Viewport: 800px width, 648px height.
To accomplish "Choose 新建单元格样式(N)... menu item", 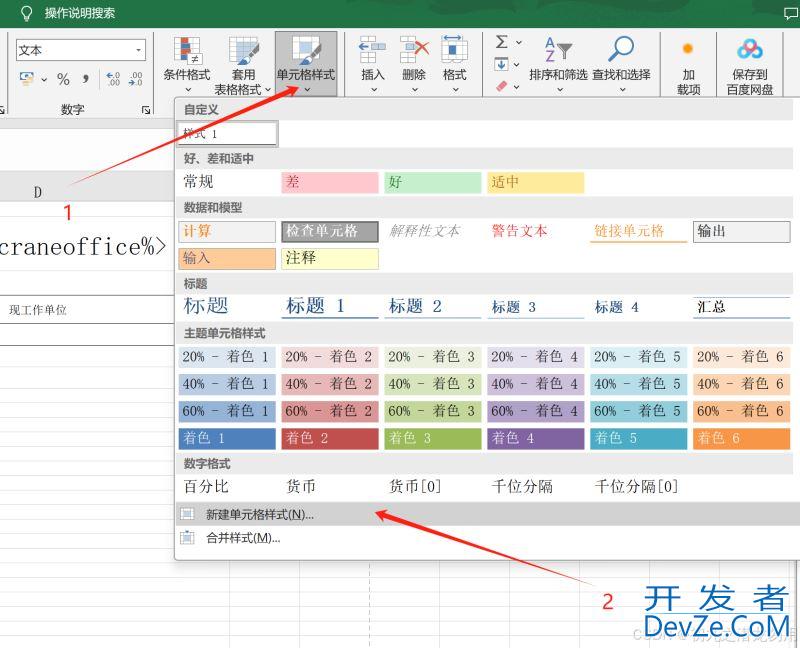I will 487,514.
